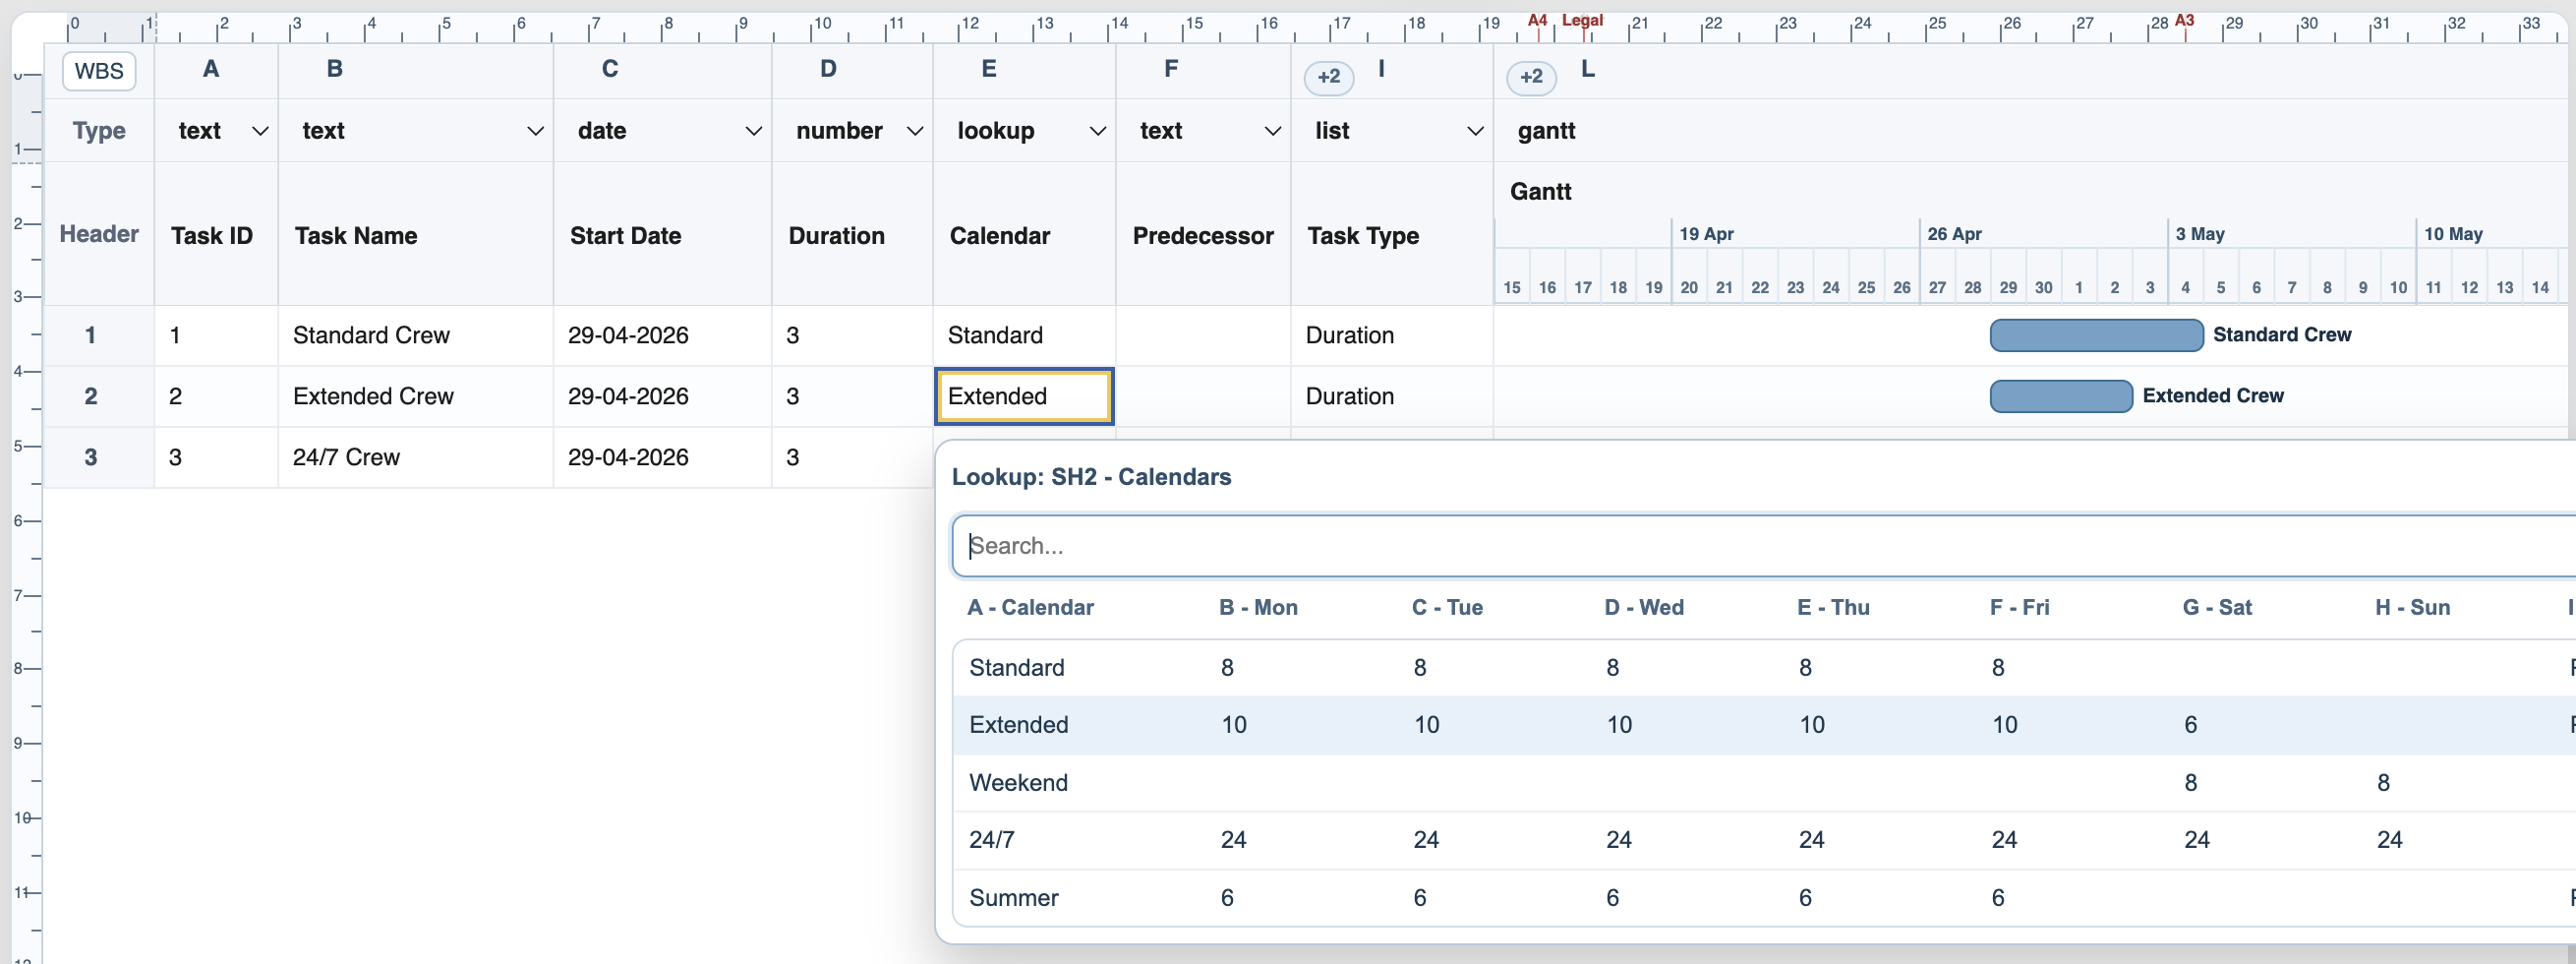Click the Duration task type cell in row 2

point(1392,397)
